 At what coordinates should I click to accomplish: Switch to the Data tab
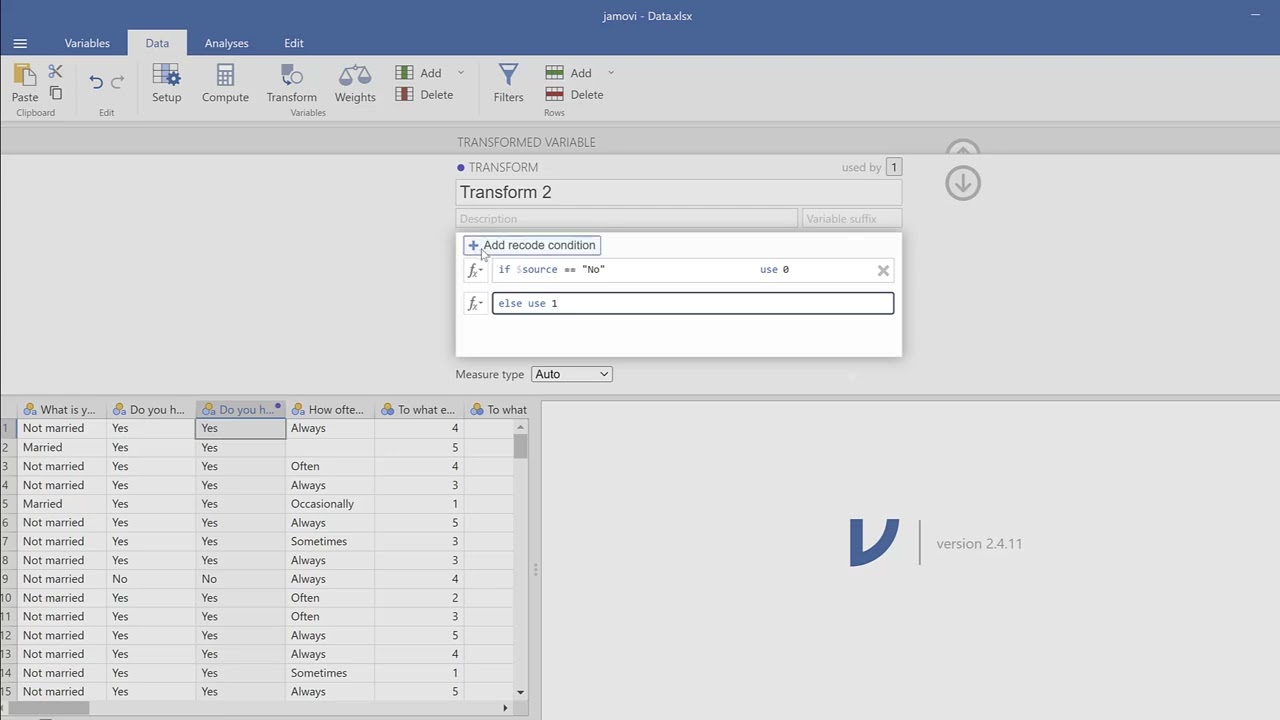click(x=157, y=43)
